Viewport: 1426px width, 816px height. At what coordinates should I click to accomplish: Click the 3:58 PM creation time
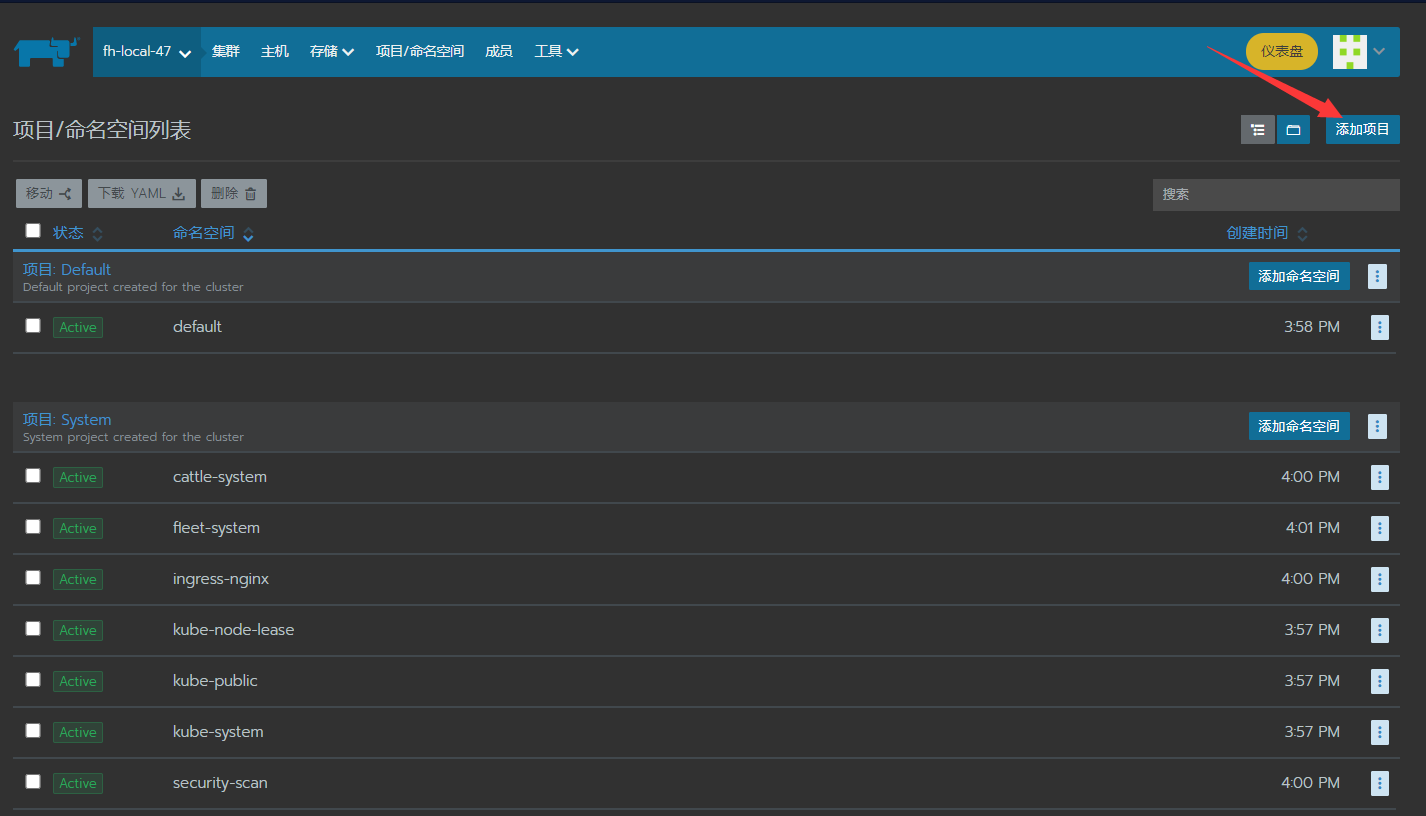click(x=1312, y=327)
